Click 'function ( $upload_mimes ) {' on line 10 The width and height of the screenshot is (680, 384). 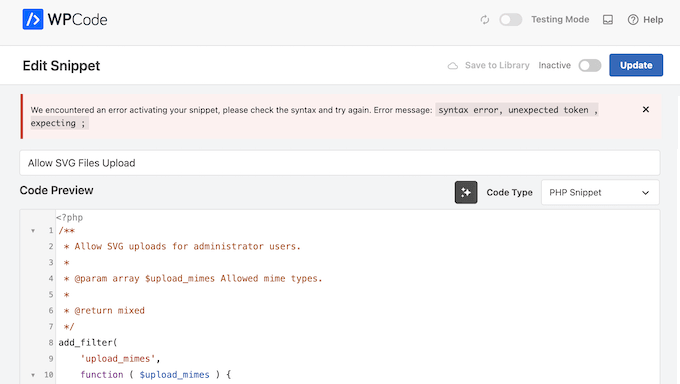156,375
